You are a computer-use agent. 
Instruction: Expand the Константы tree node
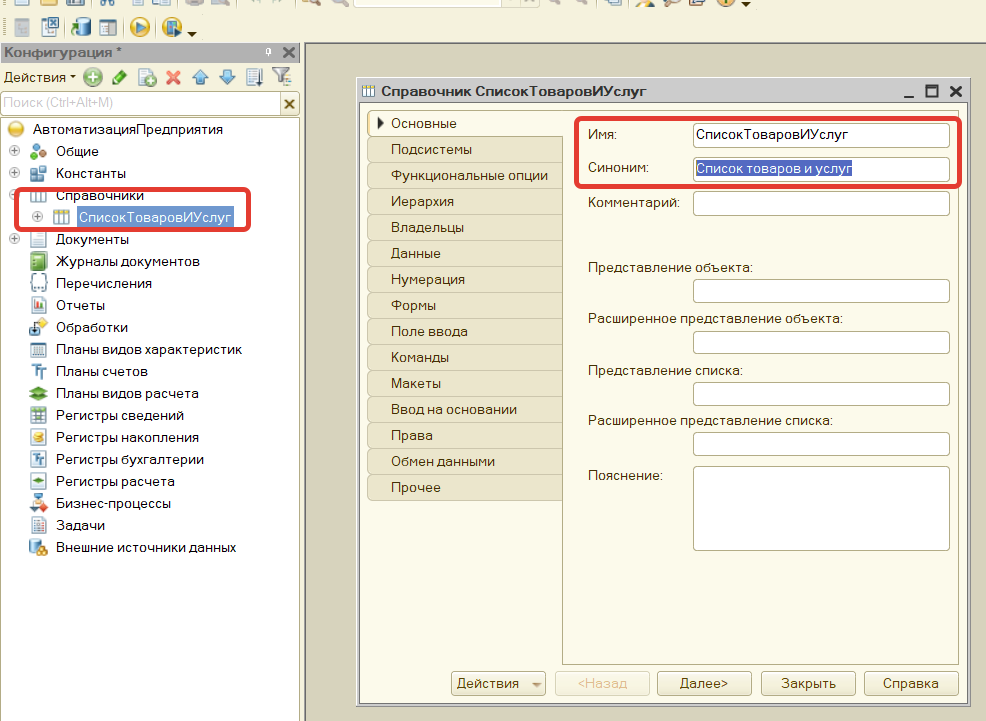(x=14, y=173)
